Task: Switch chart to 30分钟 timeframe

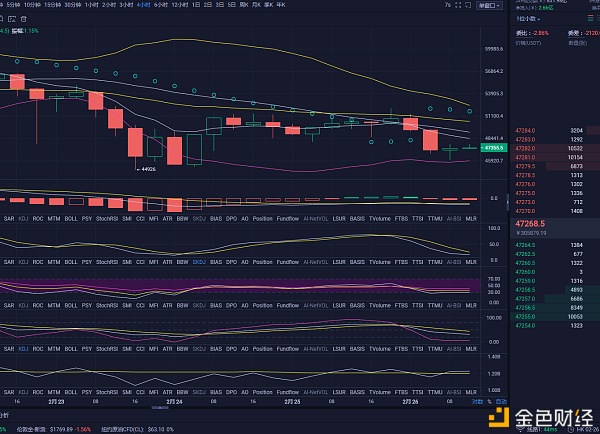Action: [x=73, y=5]
